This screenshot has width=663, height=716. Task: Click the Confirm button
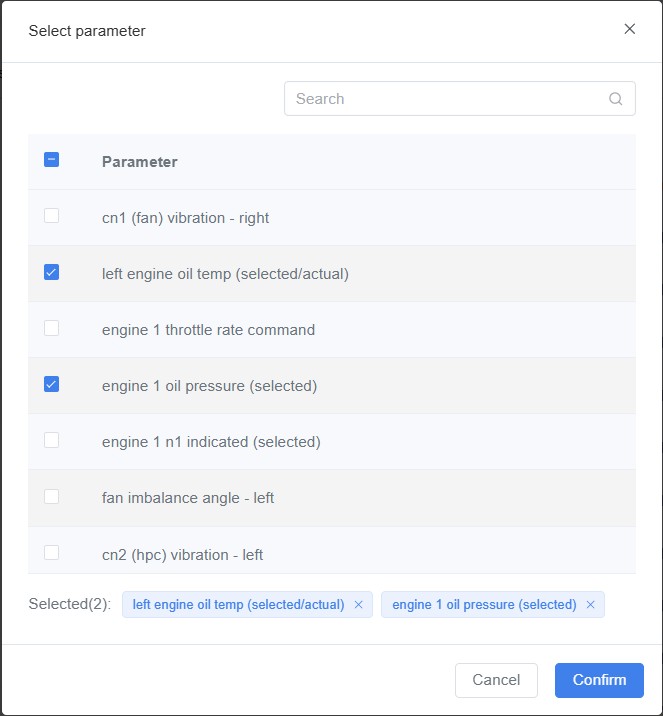coord(599,680)
